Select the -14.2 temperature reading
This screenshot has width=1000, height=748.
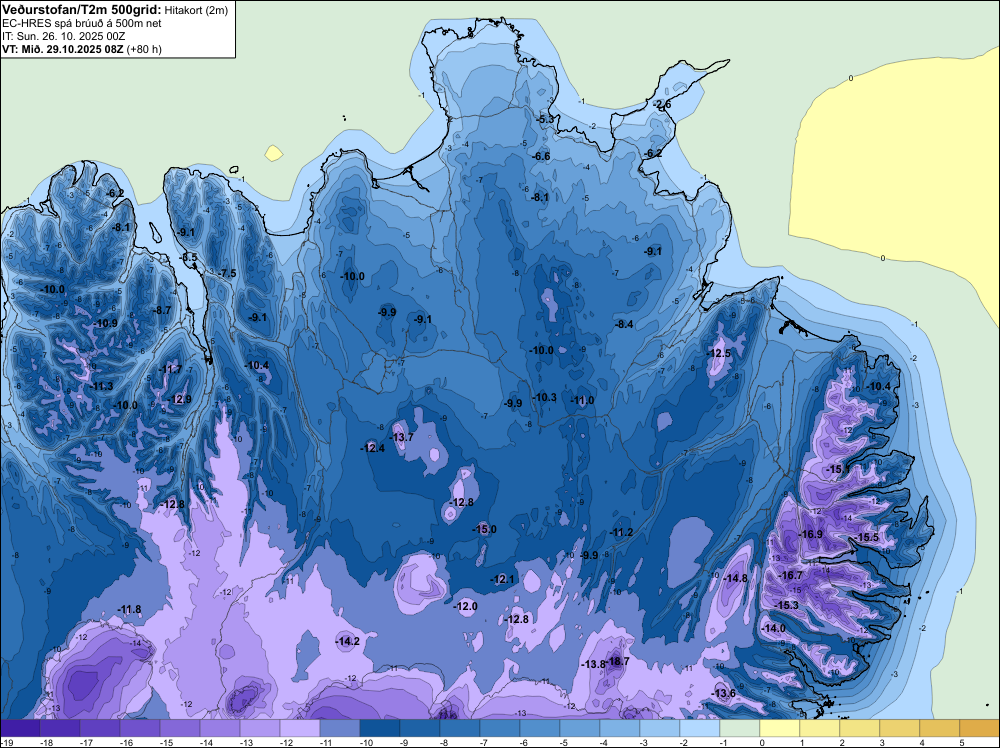348,642
